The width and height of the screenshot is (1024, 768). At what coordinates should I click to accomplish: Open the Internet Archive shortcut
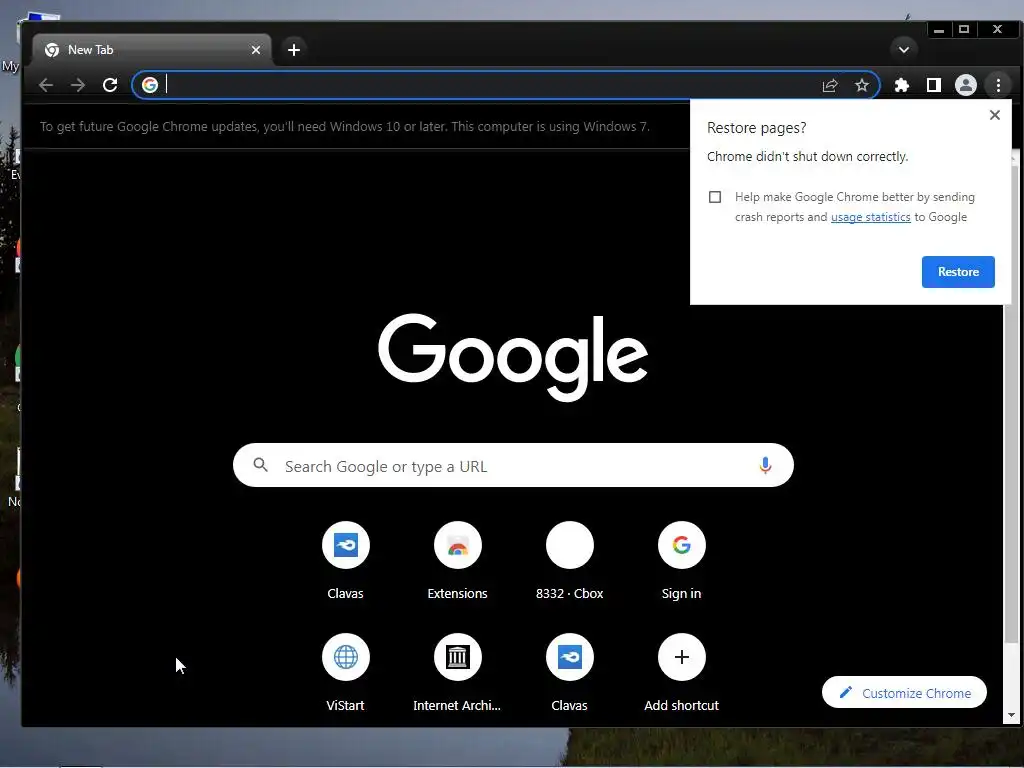(x=458, y=673)
